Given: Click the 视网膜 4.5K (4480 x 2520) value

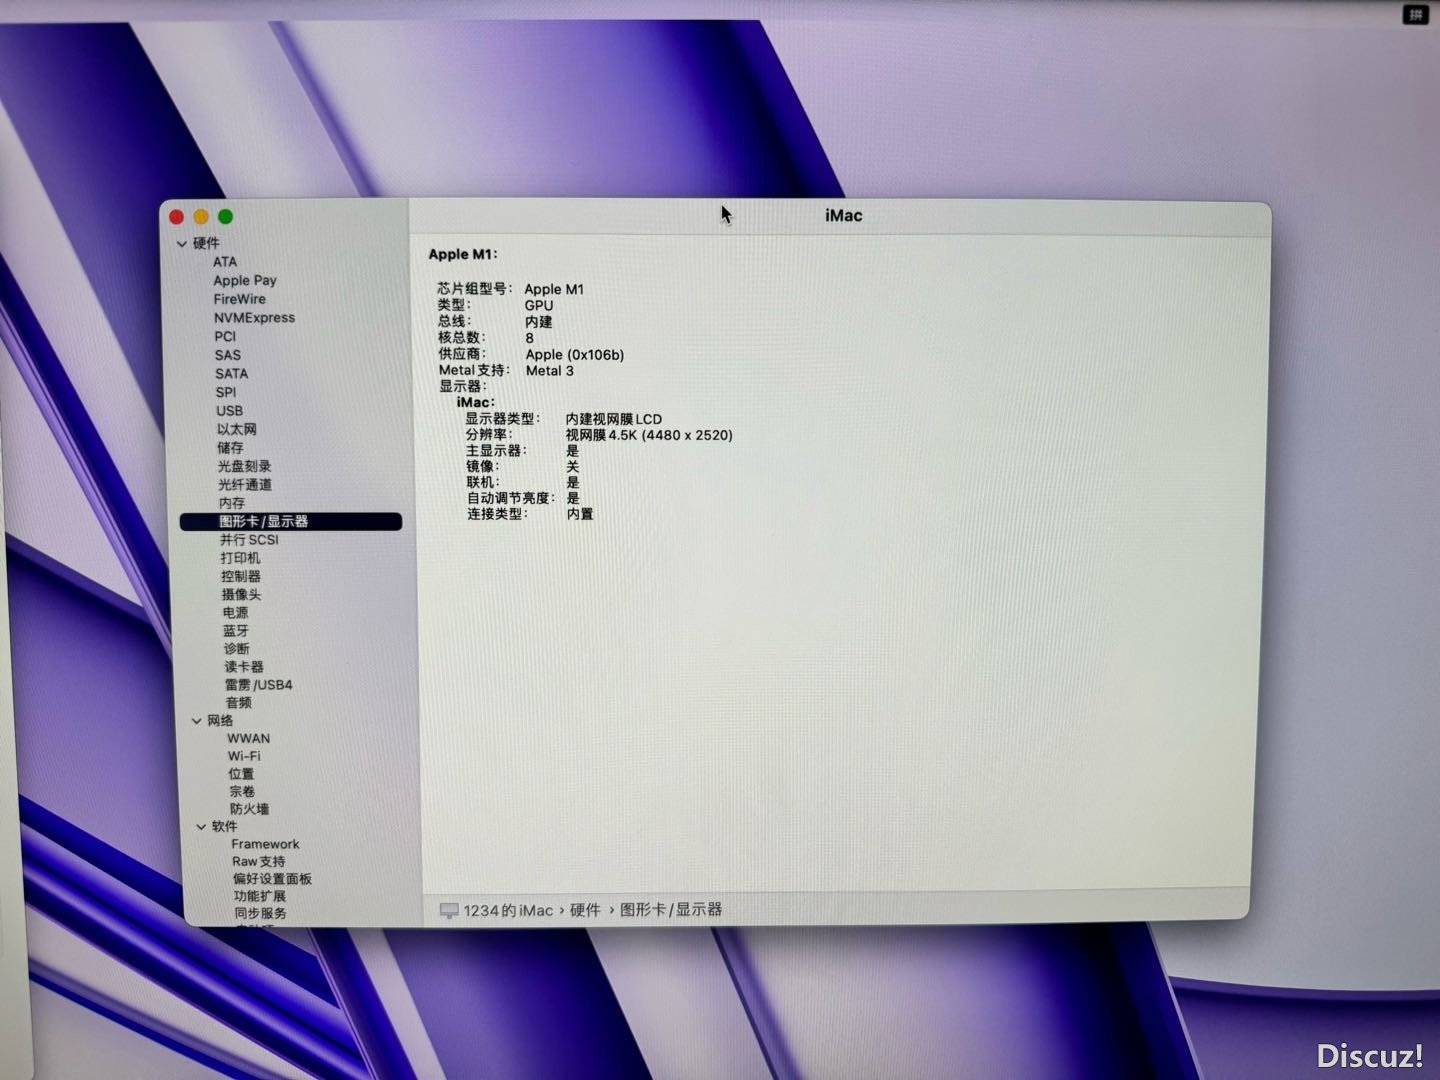Looking at the screenshot, I should [649, 435].
